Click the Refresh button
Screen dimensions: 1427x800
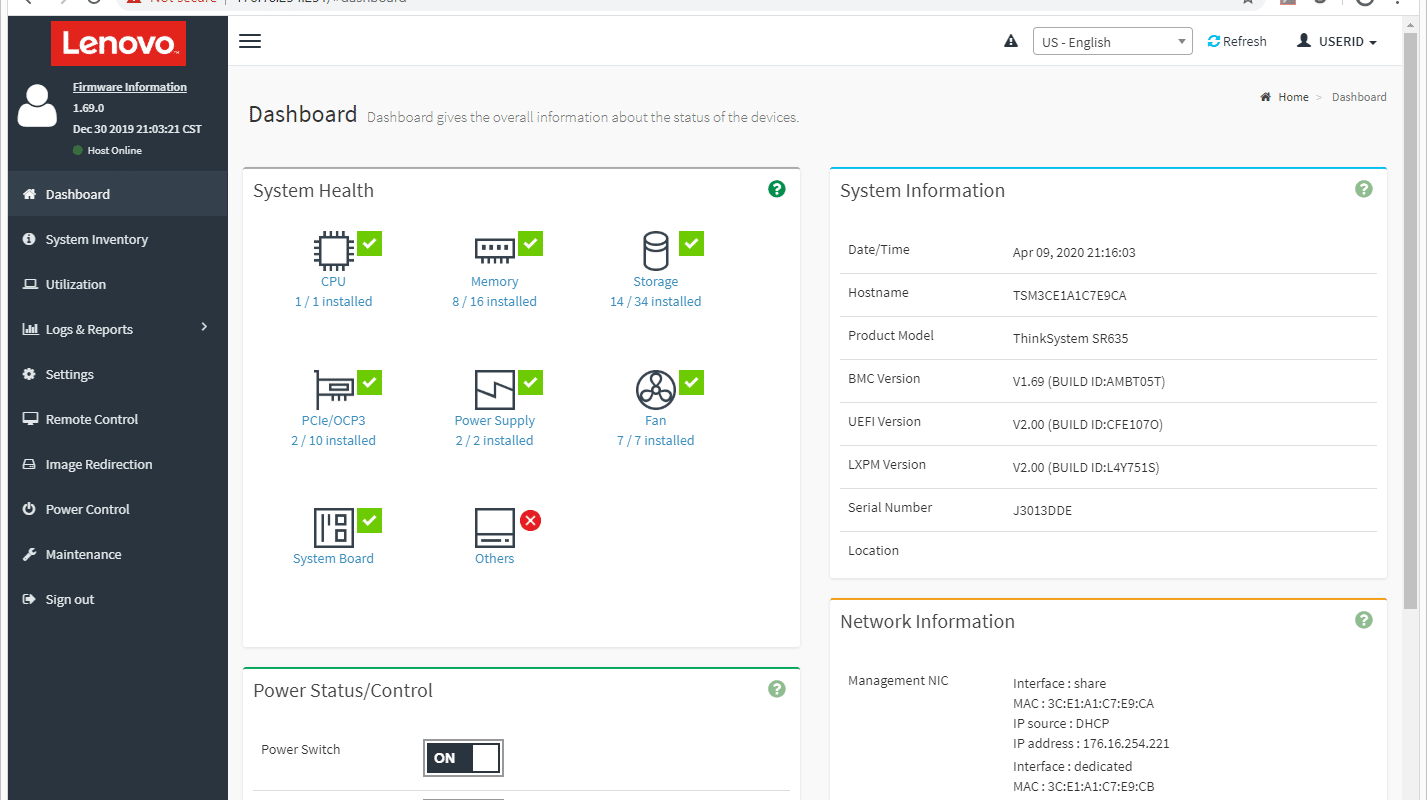pyautogui.click(x=1237, y=42)
